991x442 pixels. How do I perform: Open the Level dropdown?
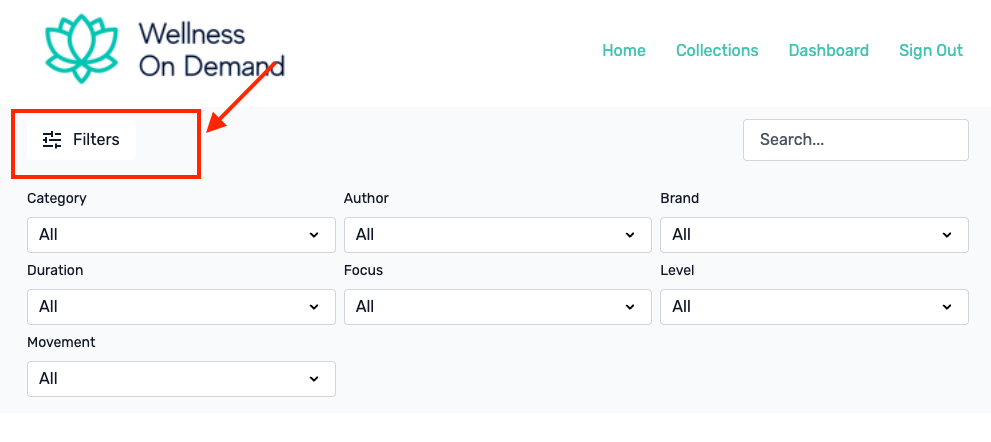point(814,307)
